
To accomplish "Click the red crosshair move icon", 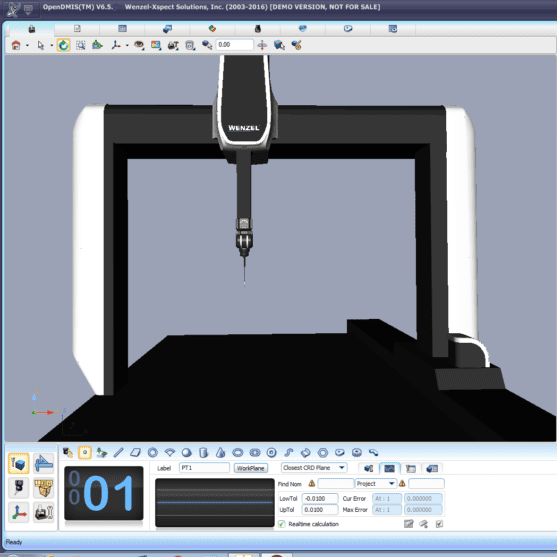I will pyautogui.click(x=262, y=45).
